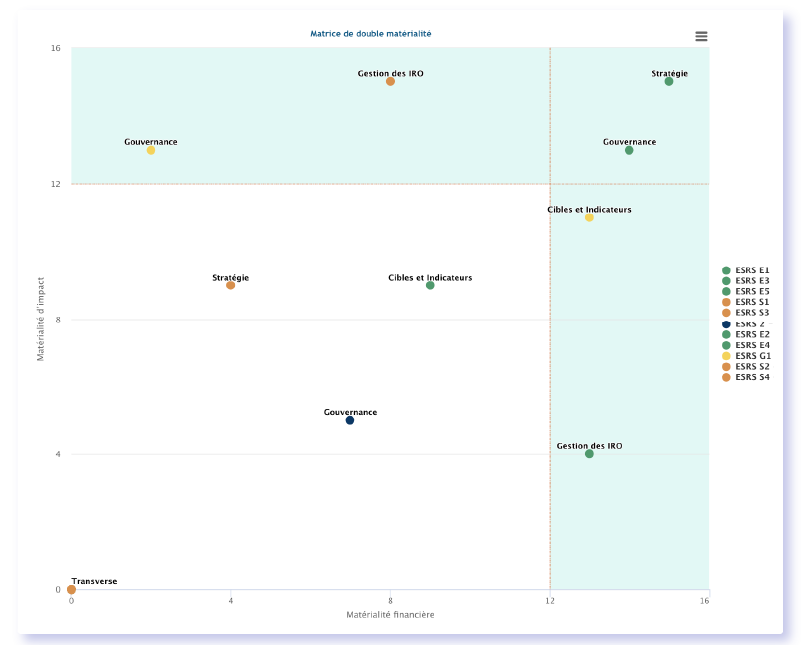Viewport: 801px width, 645px height.
Task: Click green Gouvernance data point
Action: click(x=629, y=150)
